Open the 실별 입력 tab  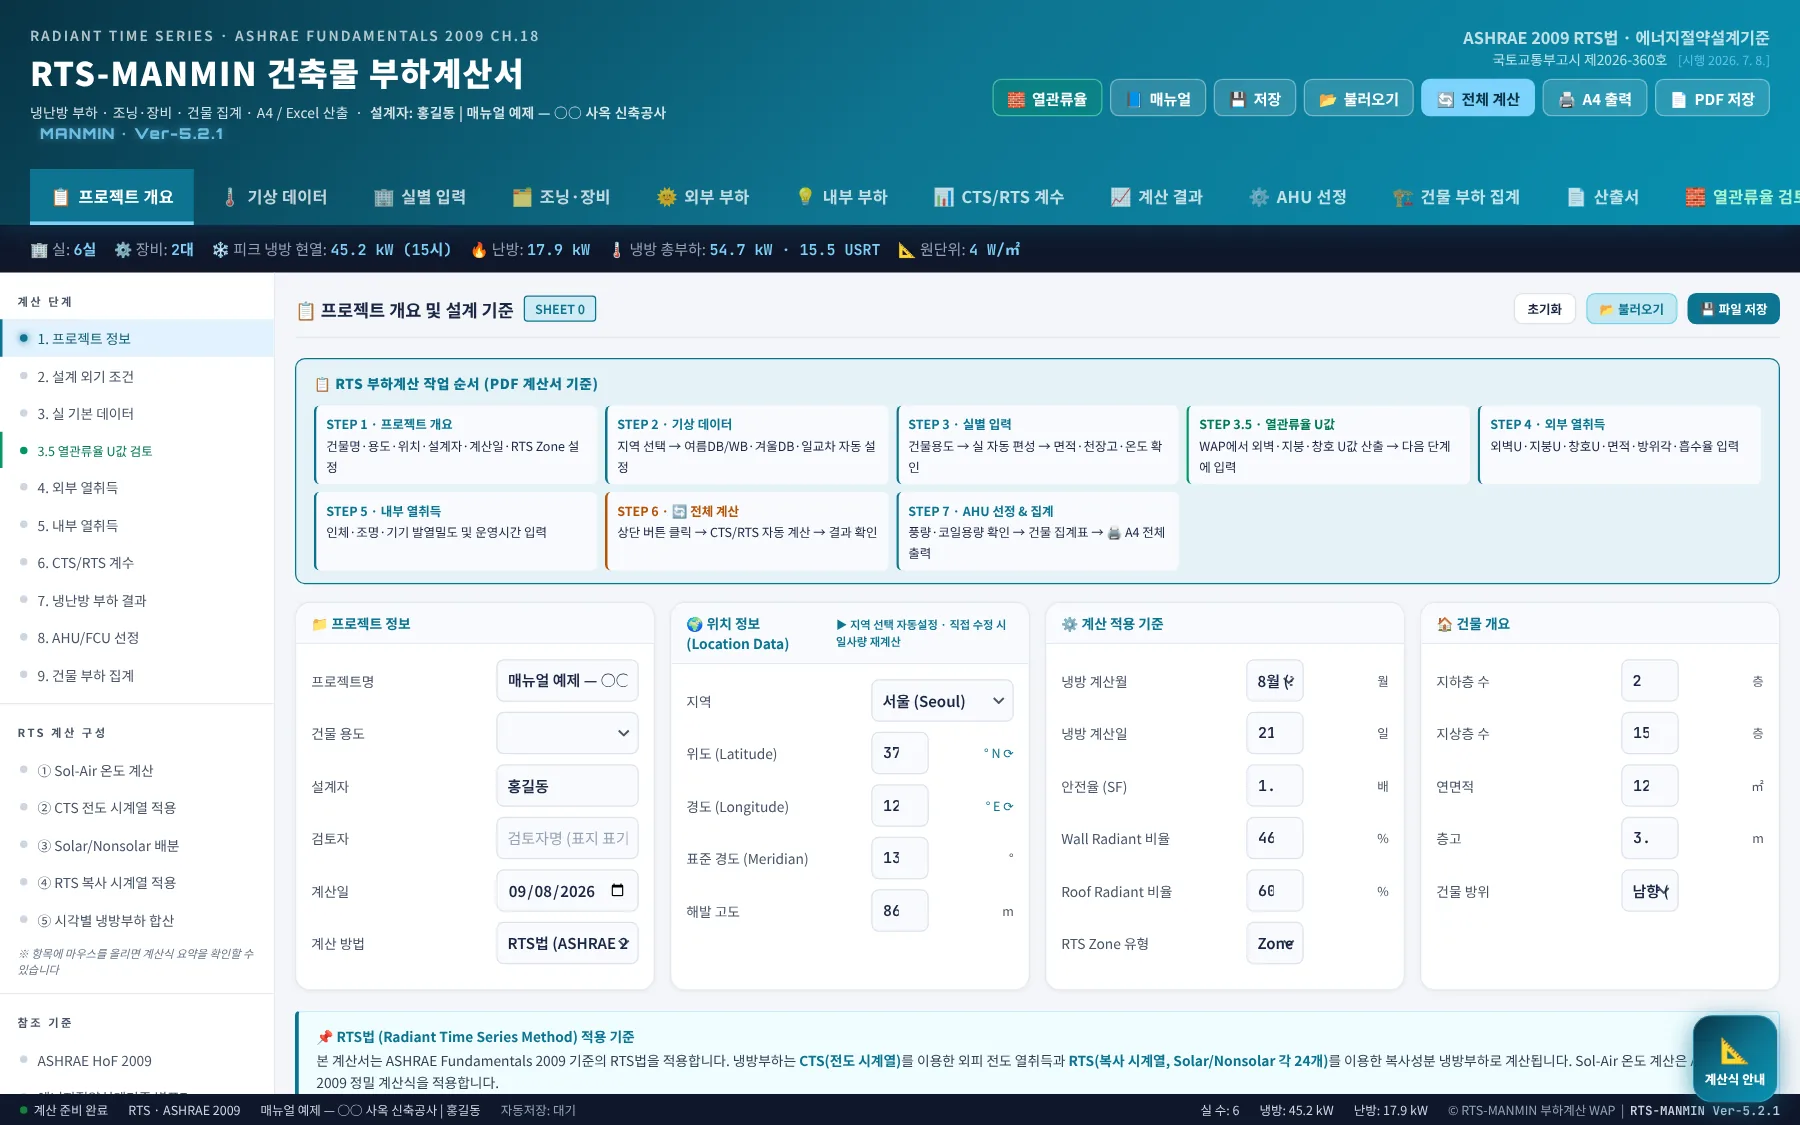pos(420,197)
